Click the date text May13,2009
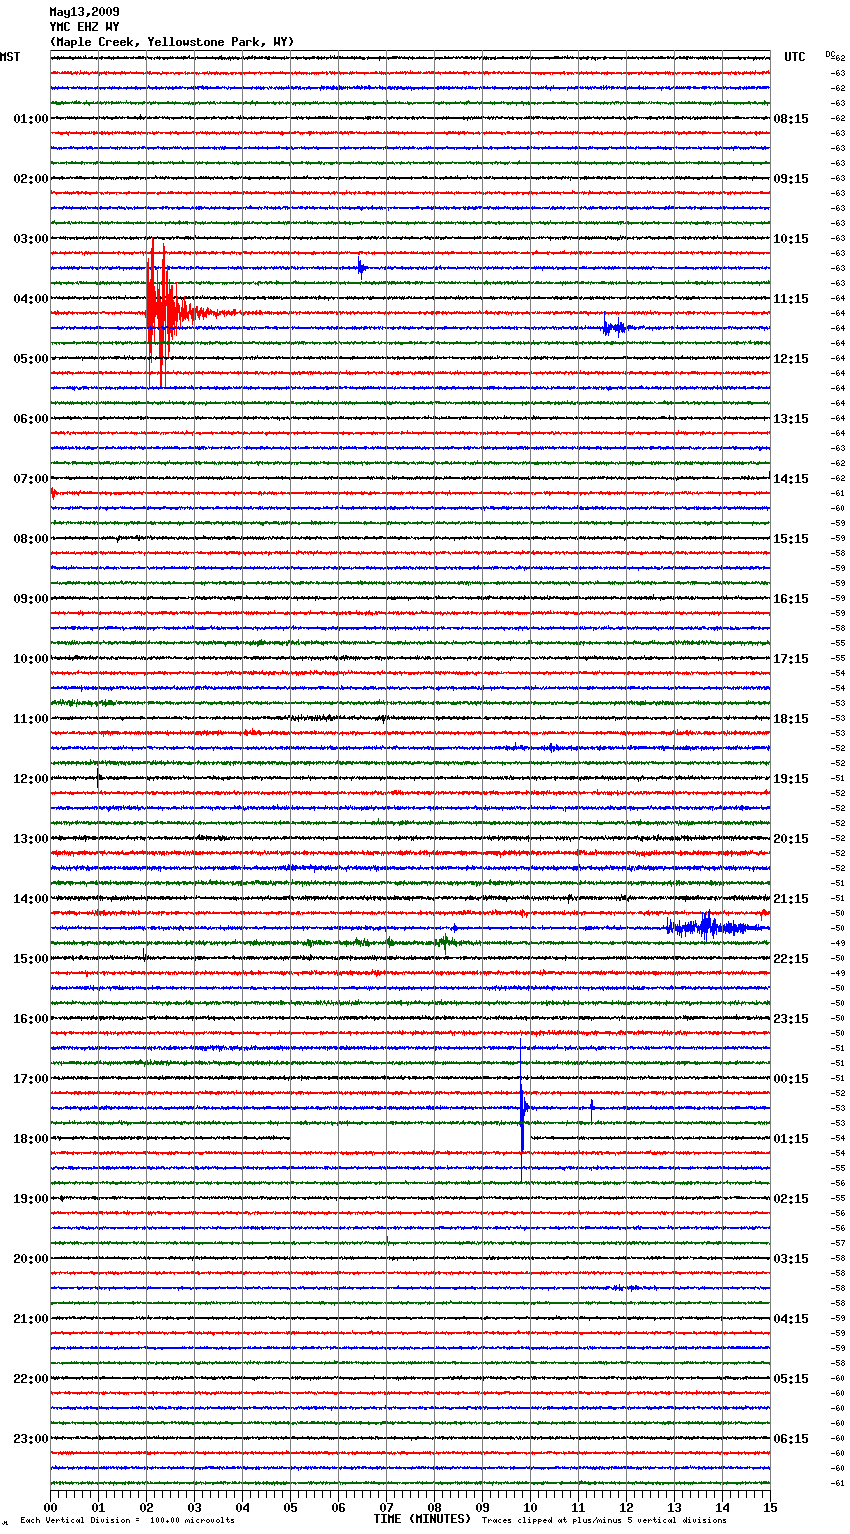Screen dimensions: 850x1534 tap(84, 12)
